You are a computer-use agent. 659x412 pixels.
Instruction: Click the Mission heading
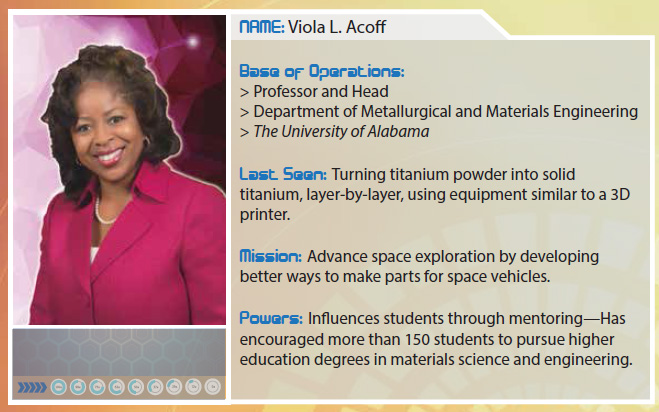pos(271,256)
